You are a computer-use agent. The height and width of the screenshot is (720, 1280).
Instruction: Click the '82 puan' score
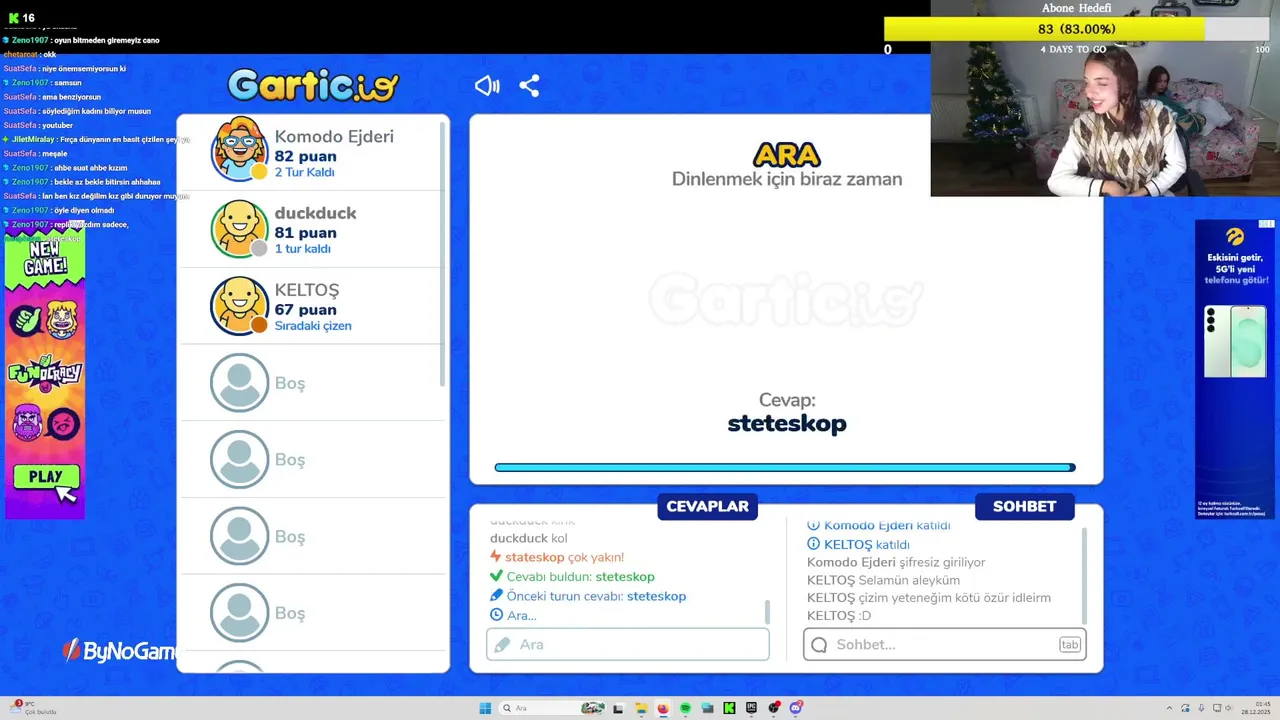tap(305, 156)
